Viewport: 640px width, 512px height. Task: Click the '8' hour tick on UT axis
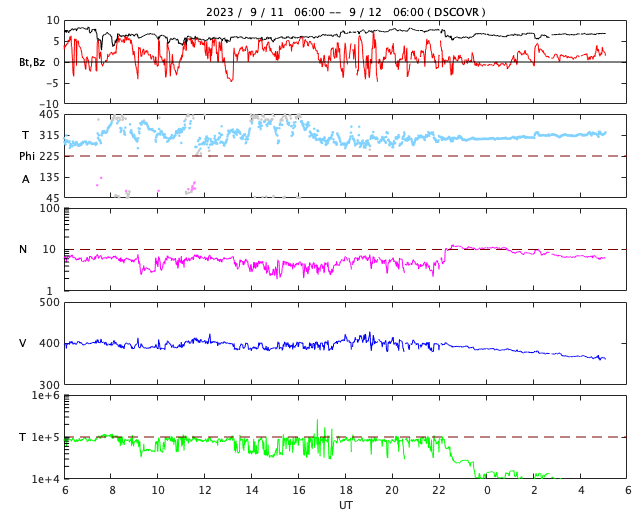coord(112,490)
